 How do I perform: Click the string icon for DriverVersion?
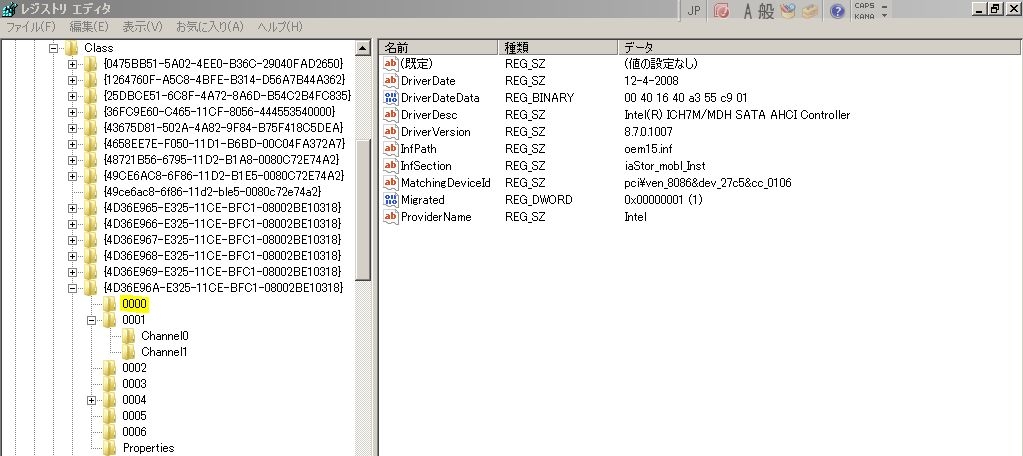(x=390, y=131)
